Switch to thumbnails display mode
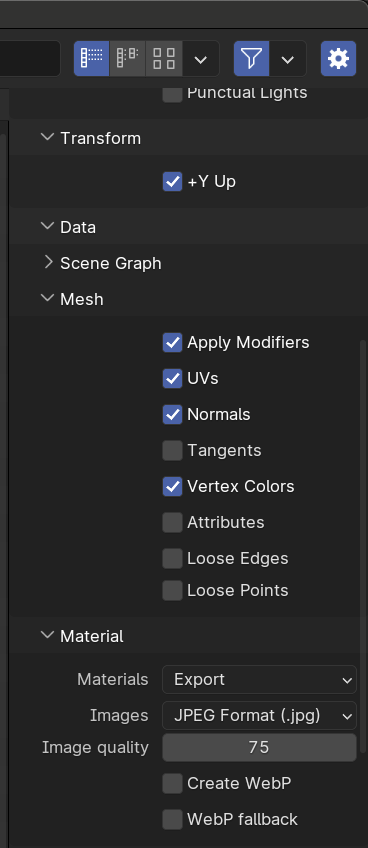368x848 pixels. coord(163,58)
